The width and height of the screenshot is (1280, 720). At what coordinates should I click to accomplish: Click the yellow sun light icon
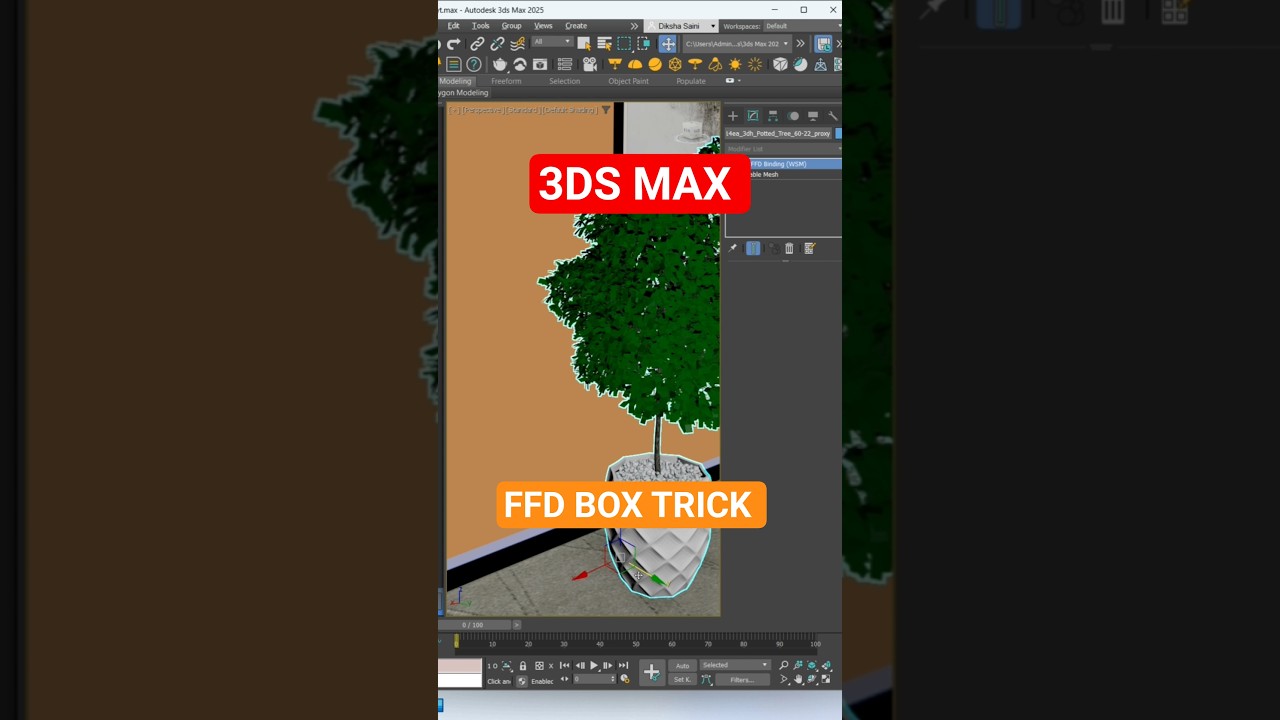pyautogui.click(x=735, y=64)
